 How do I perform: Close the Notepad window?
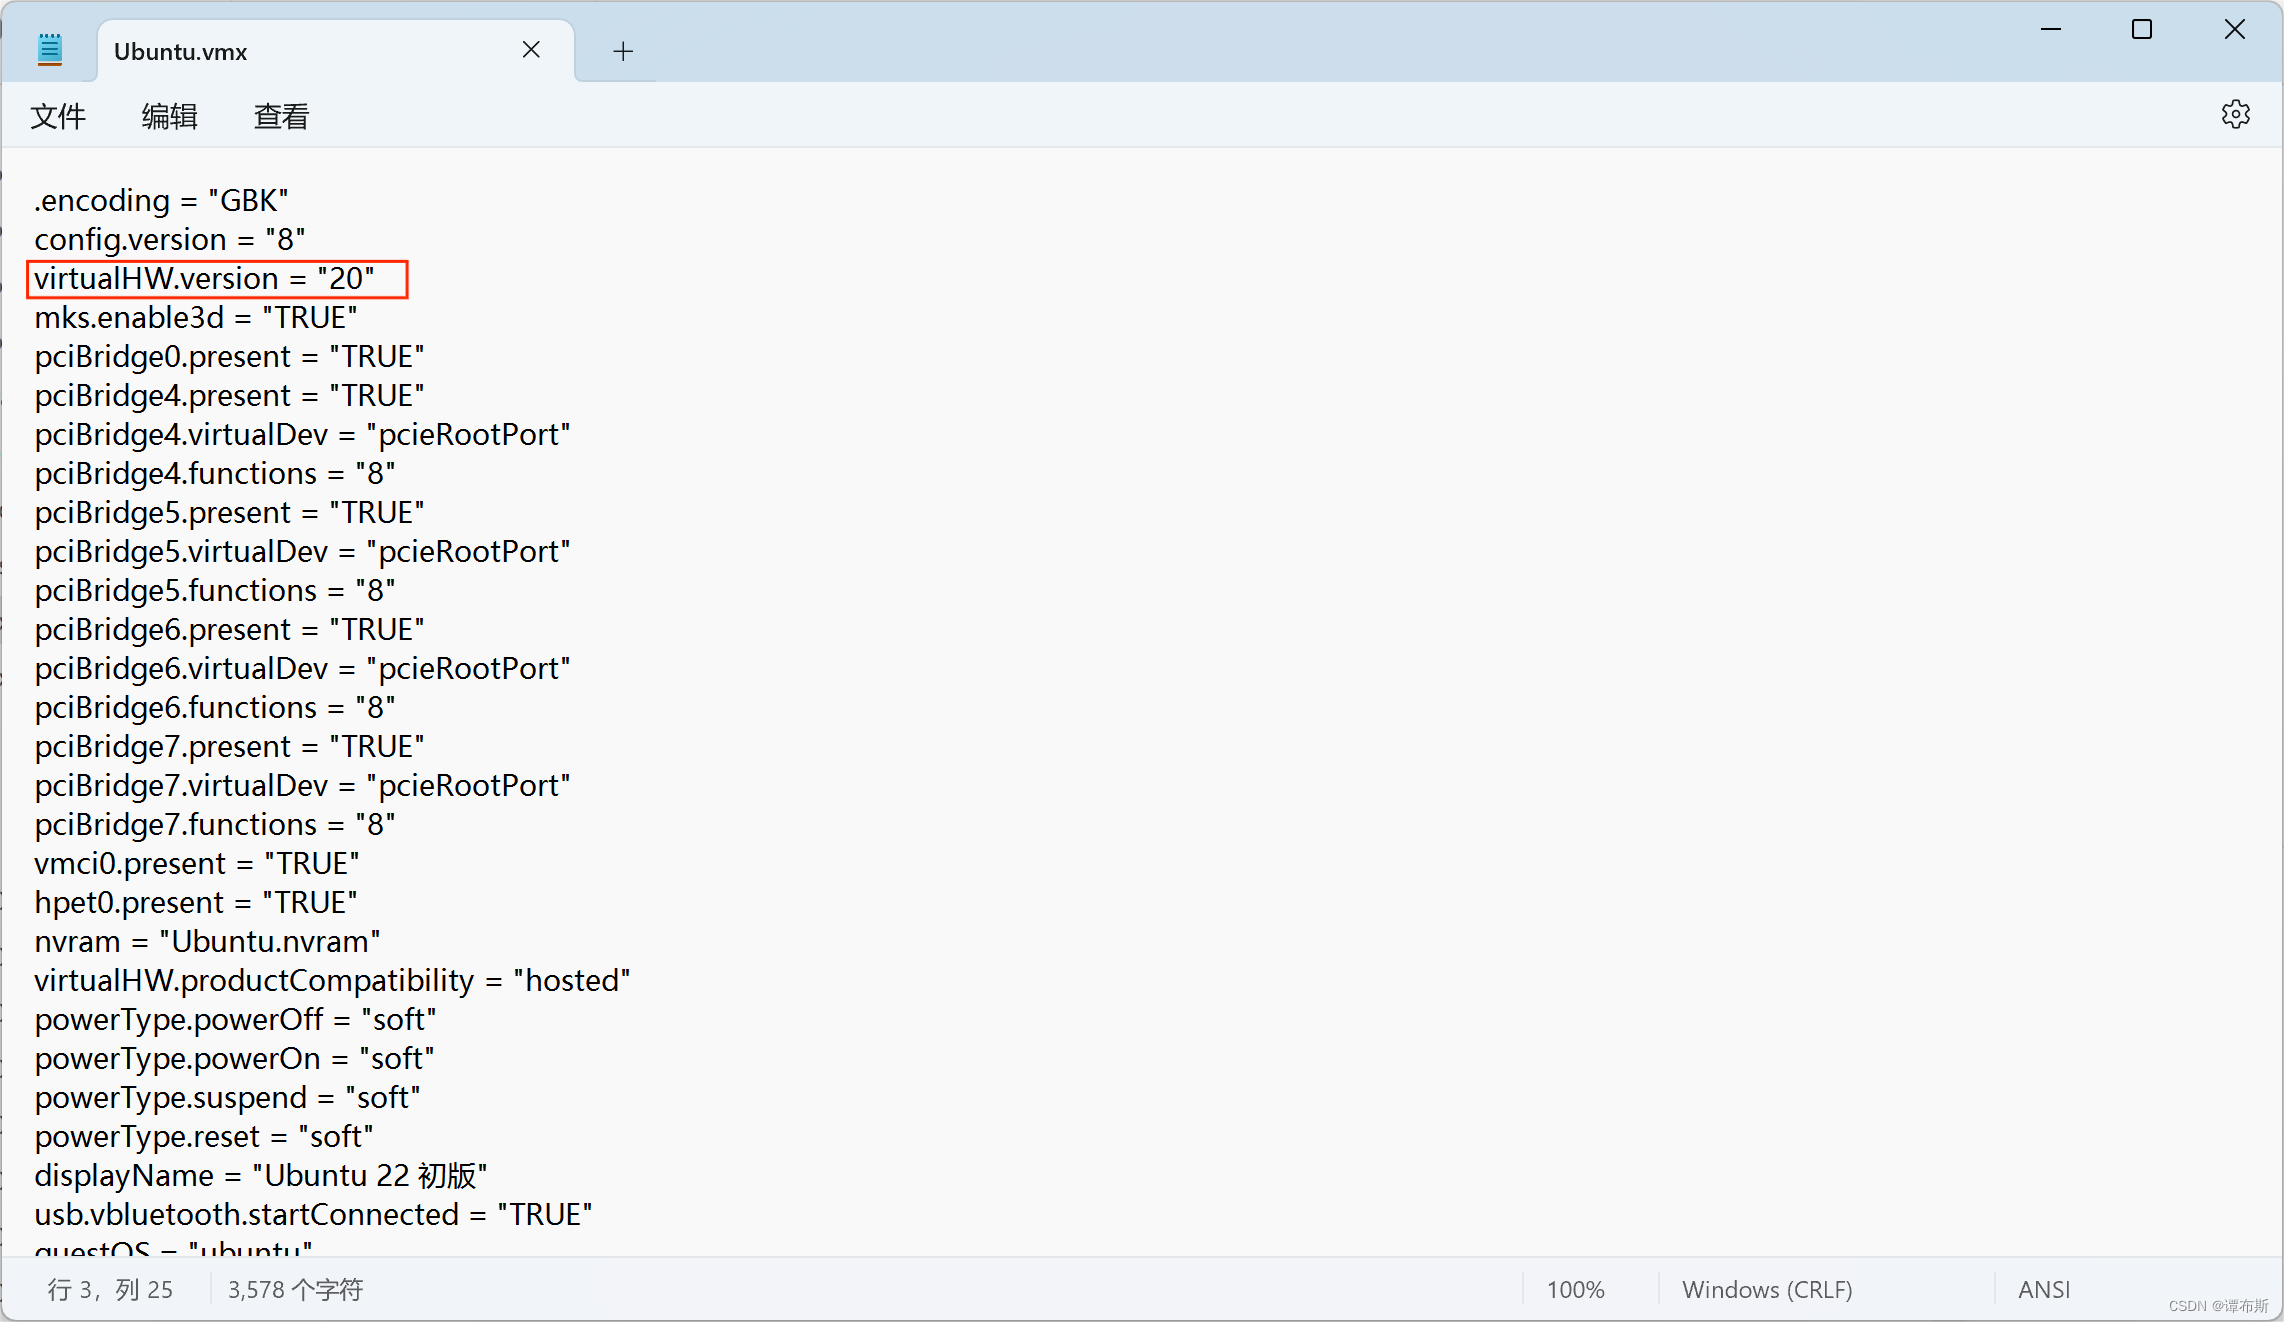2234,30
